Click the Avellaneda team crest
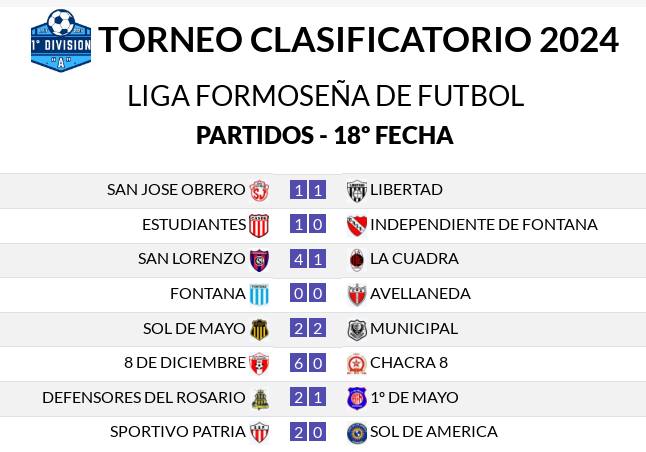The height and width of the screenshot is (452, 646). [356, 295]
